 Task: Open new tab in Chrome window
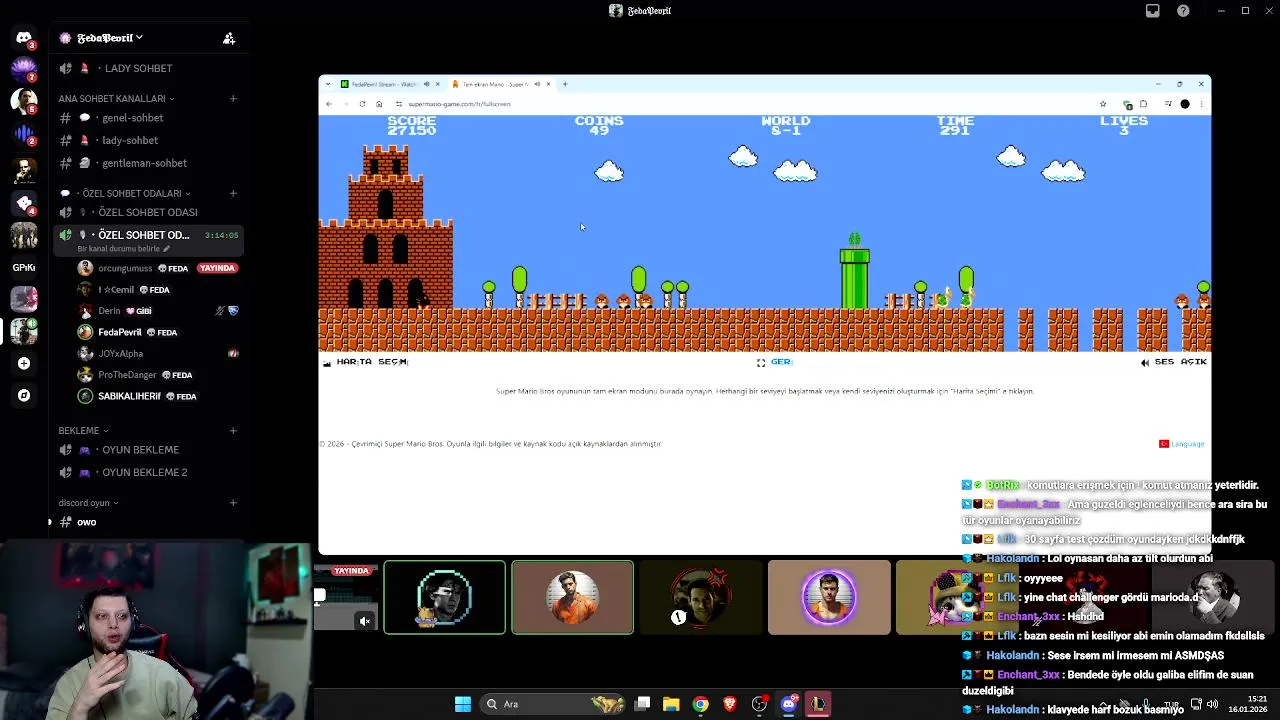(565, 84)
